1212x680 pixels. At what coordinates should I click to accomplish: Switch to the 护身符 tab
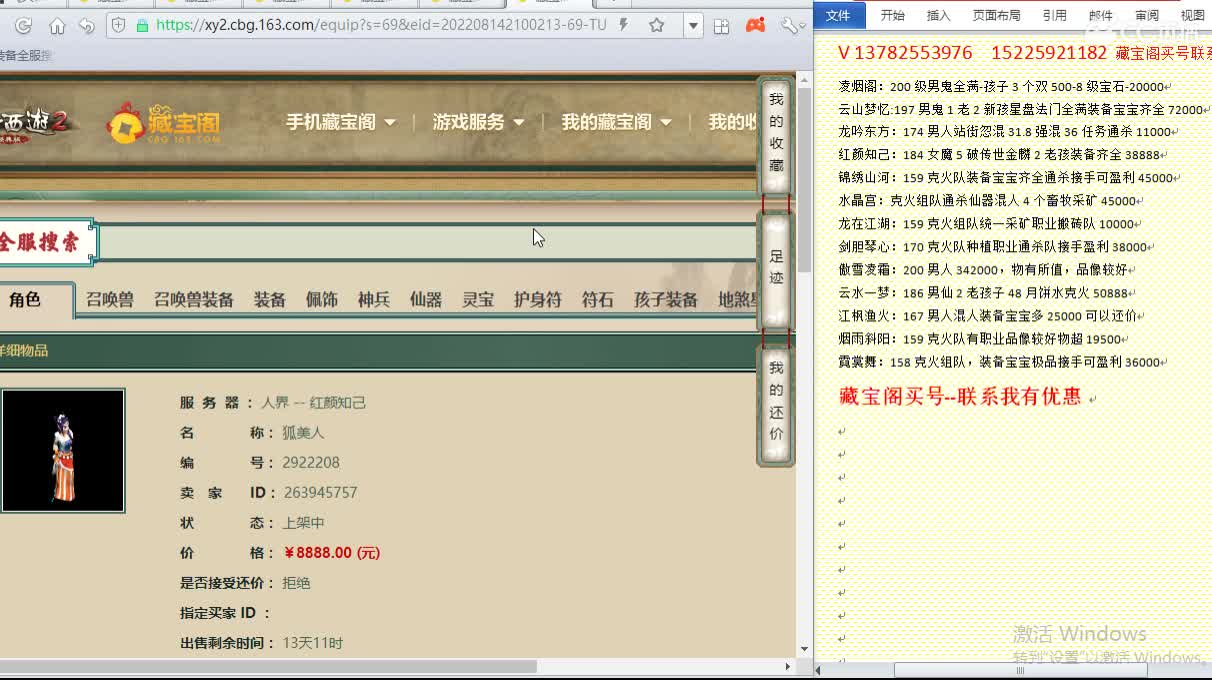tap(538, 300)
